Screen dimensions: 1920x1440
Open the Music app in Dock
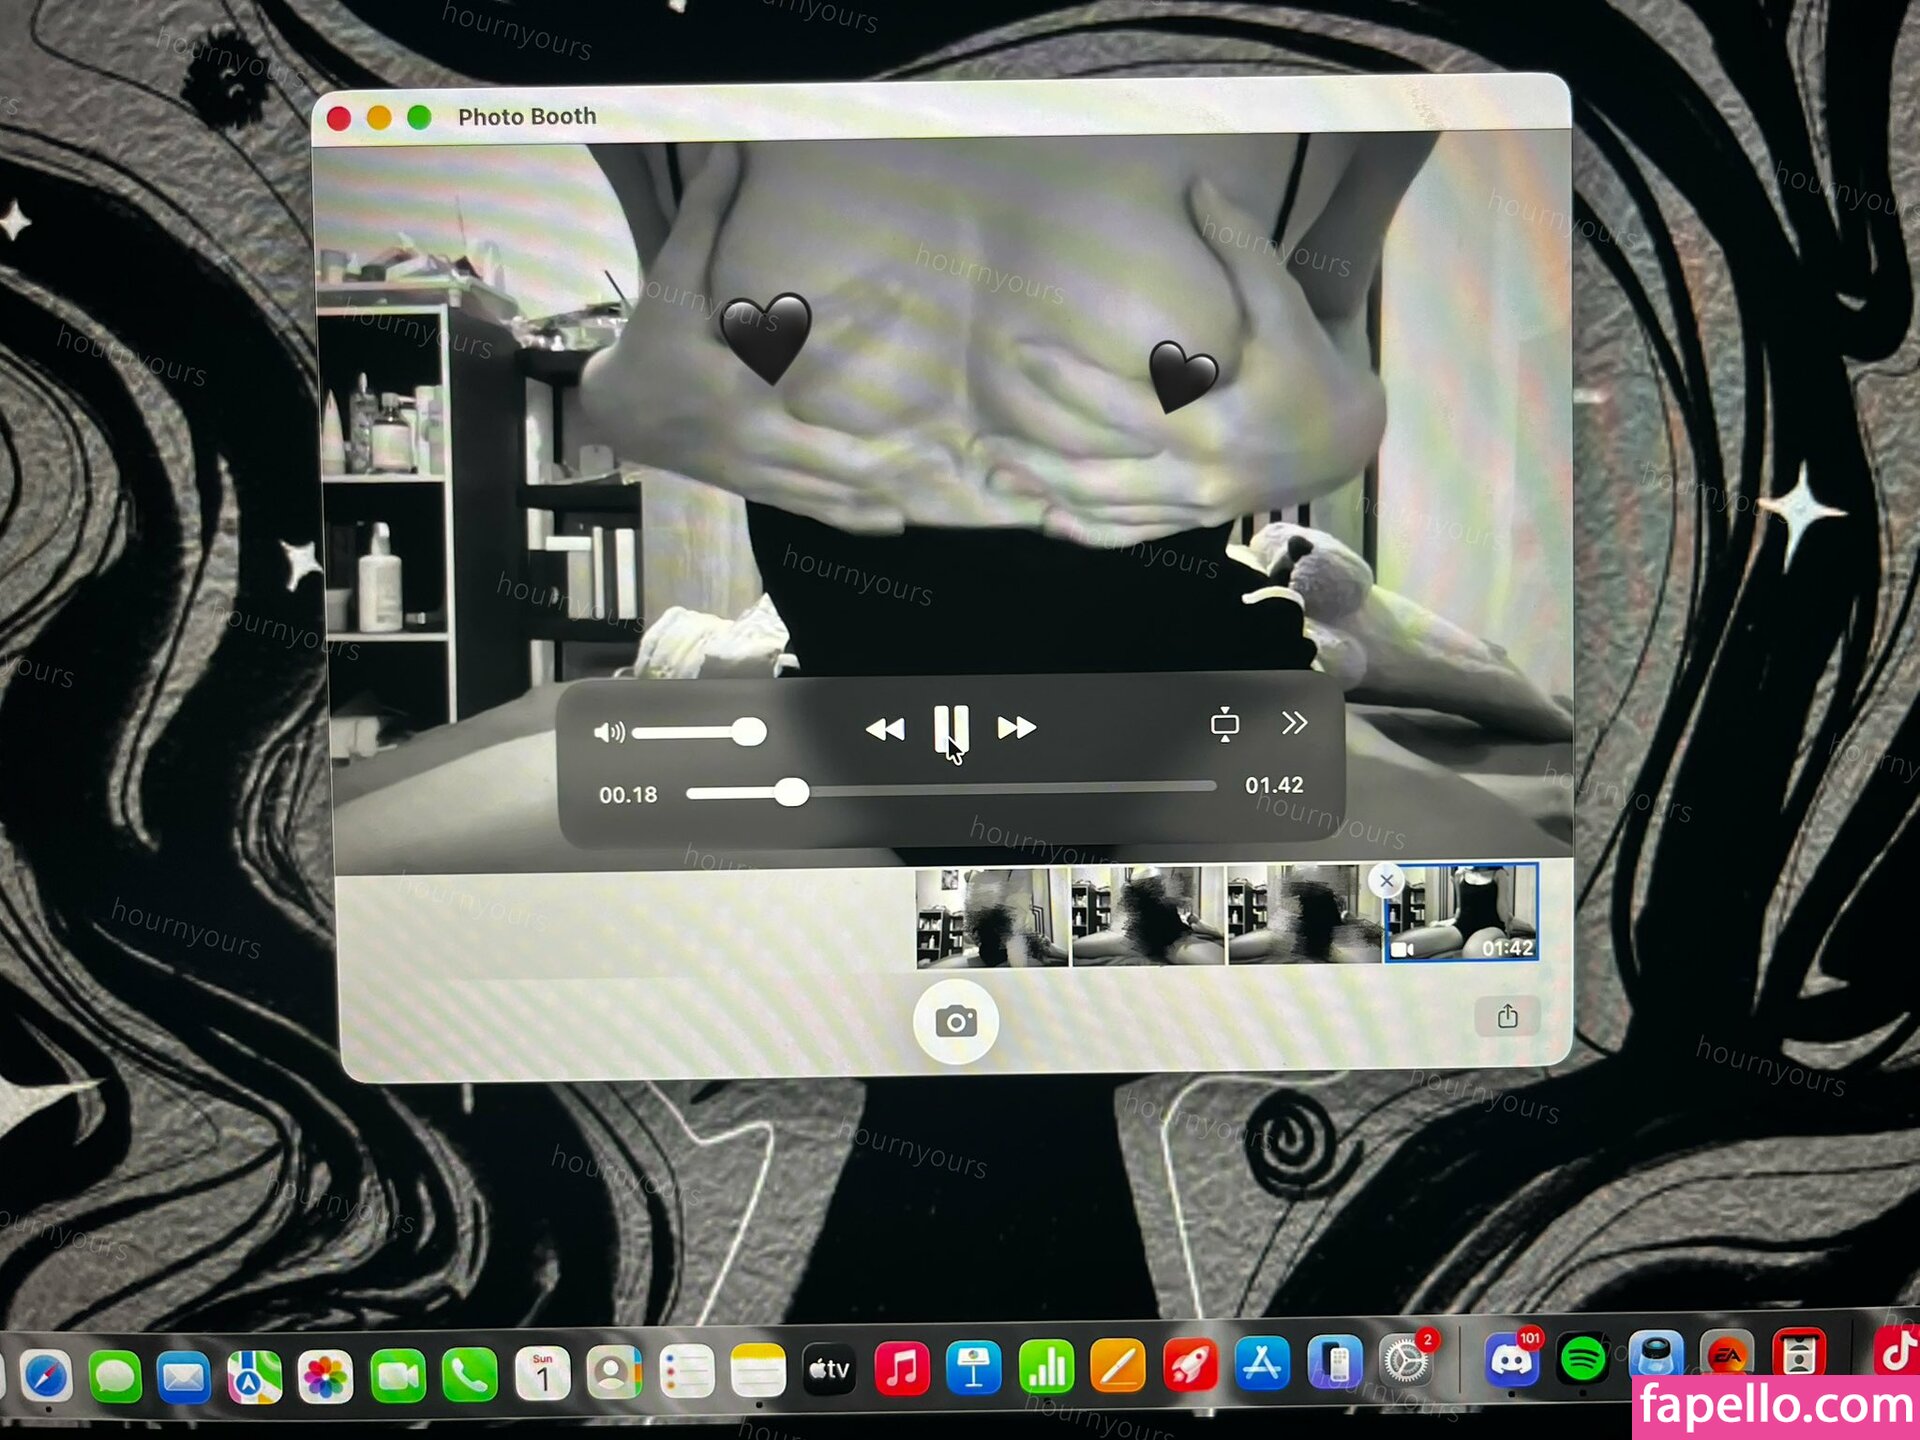901,1367
